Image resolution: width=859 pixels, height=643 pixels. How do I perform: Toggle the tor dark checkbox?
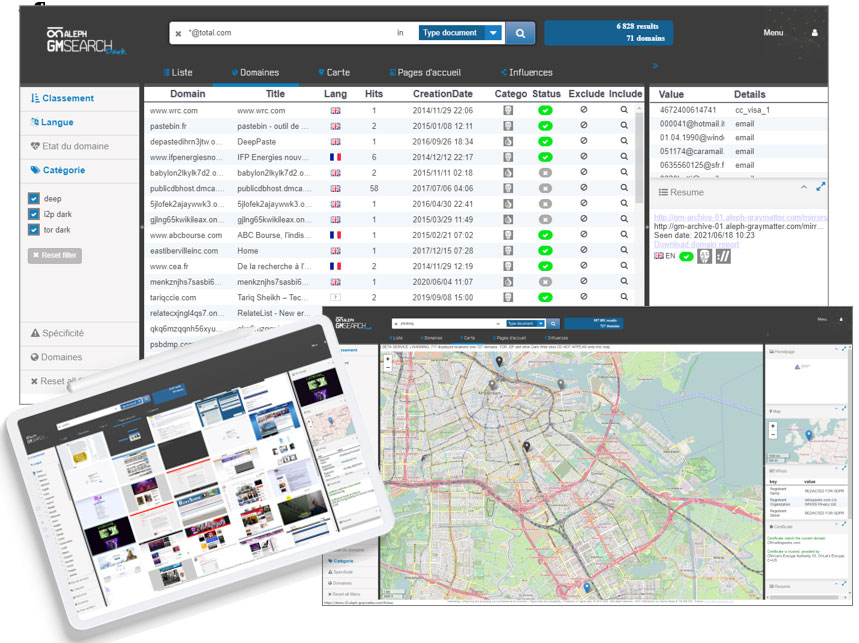34,229
